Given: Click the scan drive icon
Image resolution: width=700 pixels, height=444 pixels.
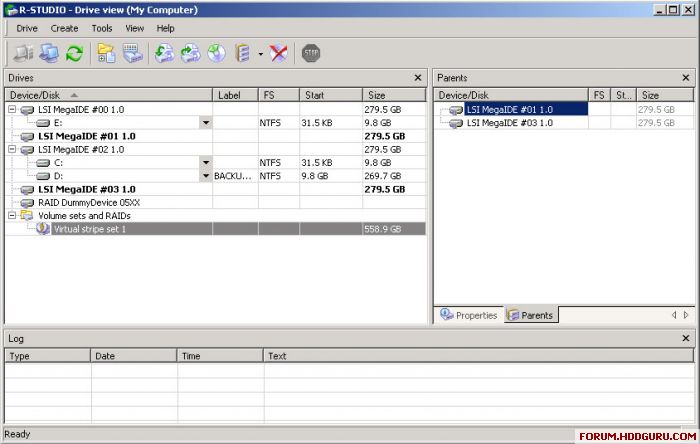Looking at the screenshot, I should pos(133,54).
